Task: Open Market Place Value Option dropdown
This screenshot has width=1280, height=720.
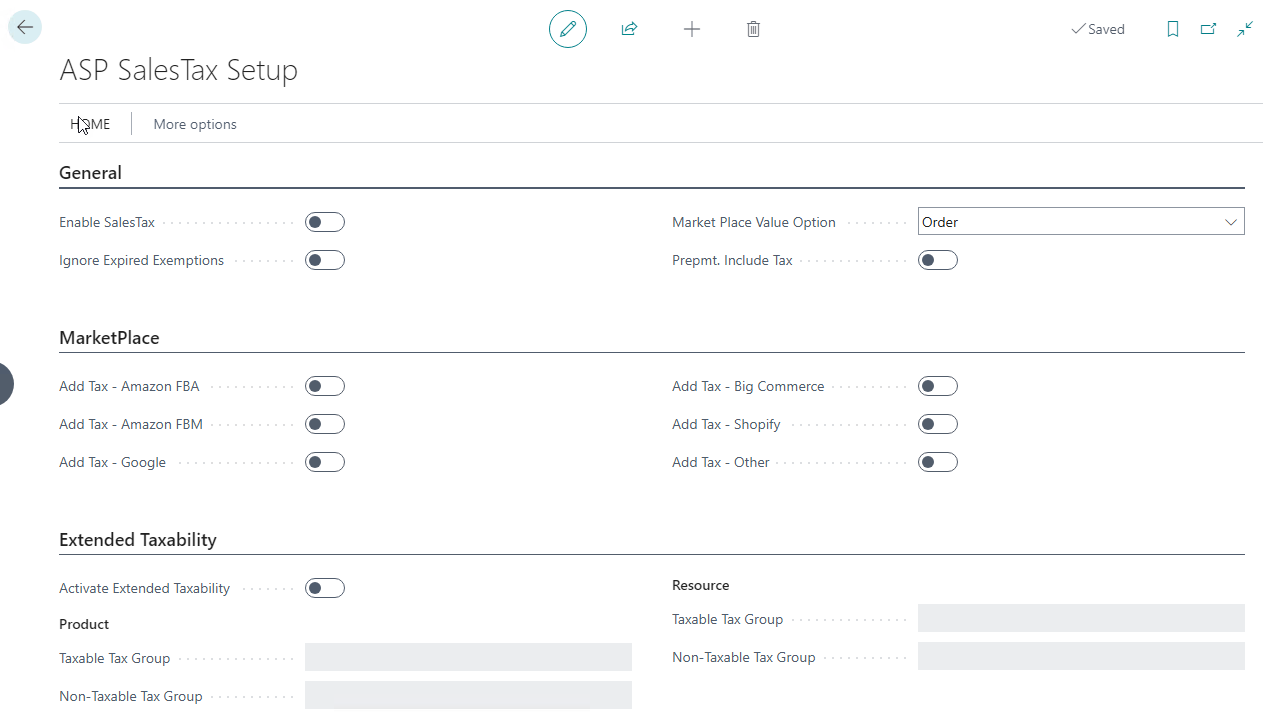Action: [x=1080, y=222]
